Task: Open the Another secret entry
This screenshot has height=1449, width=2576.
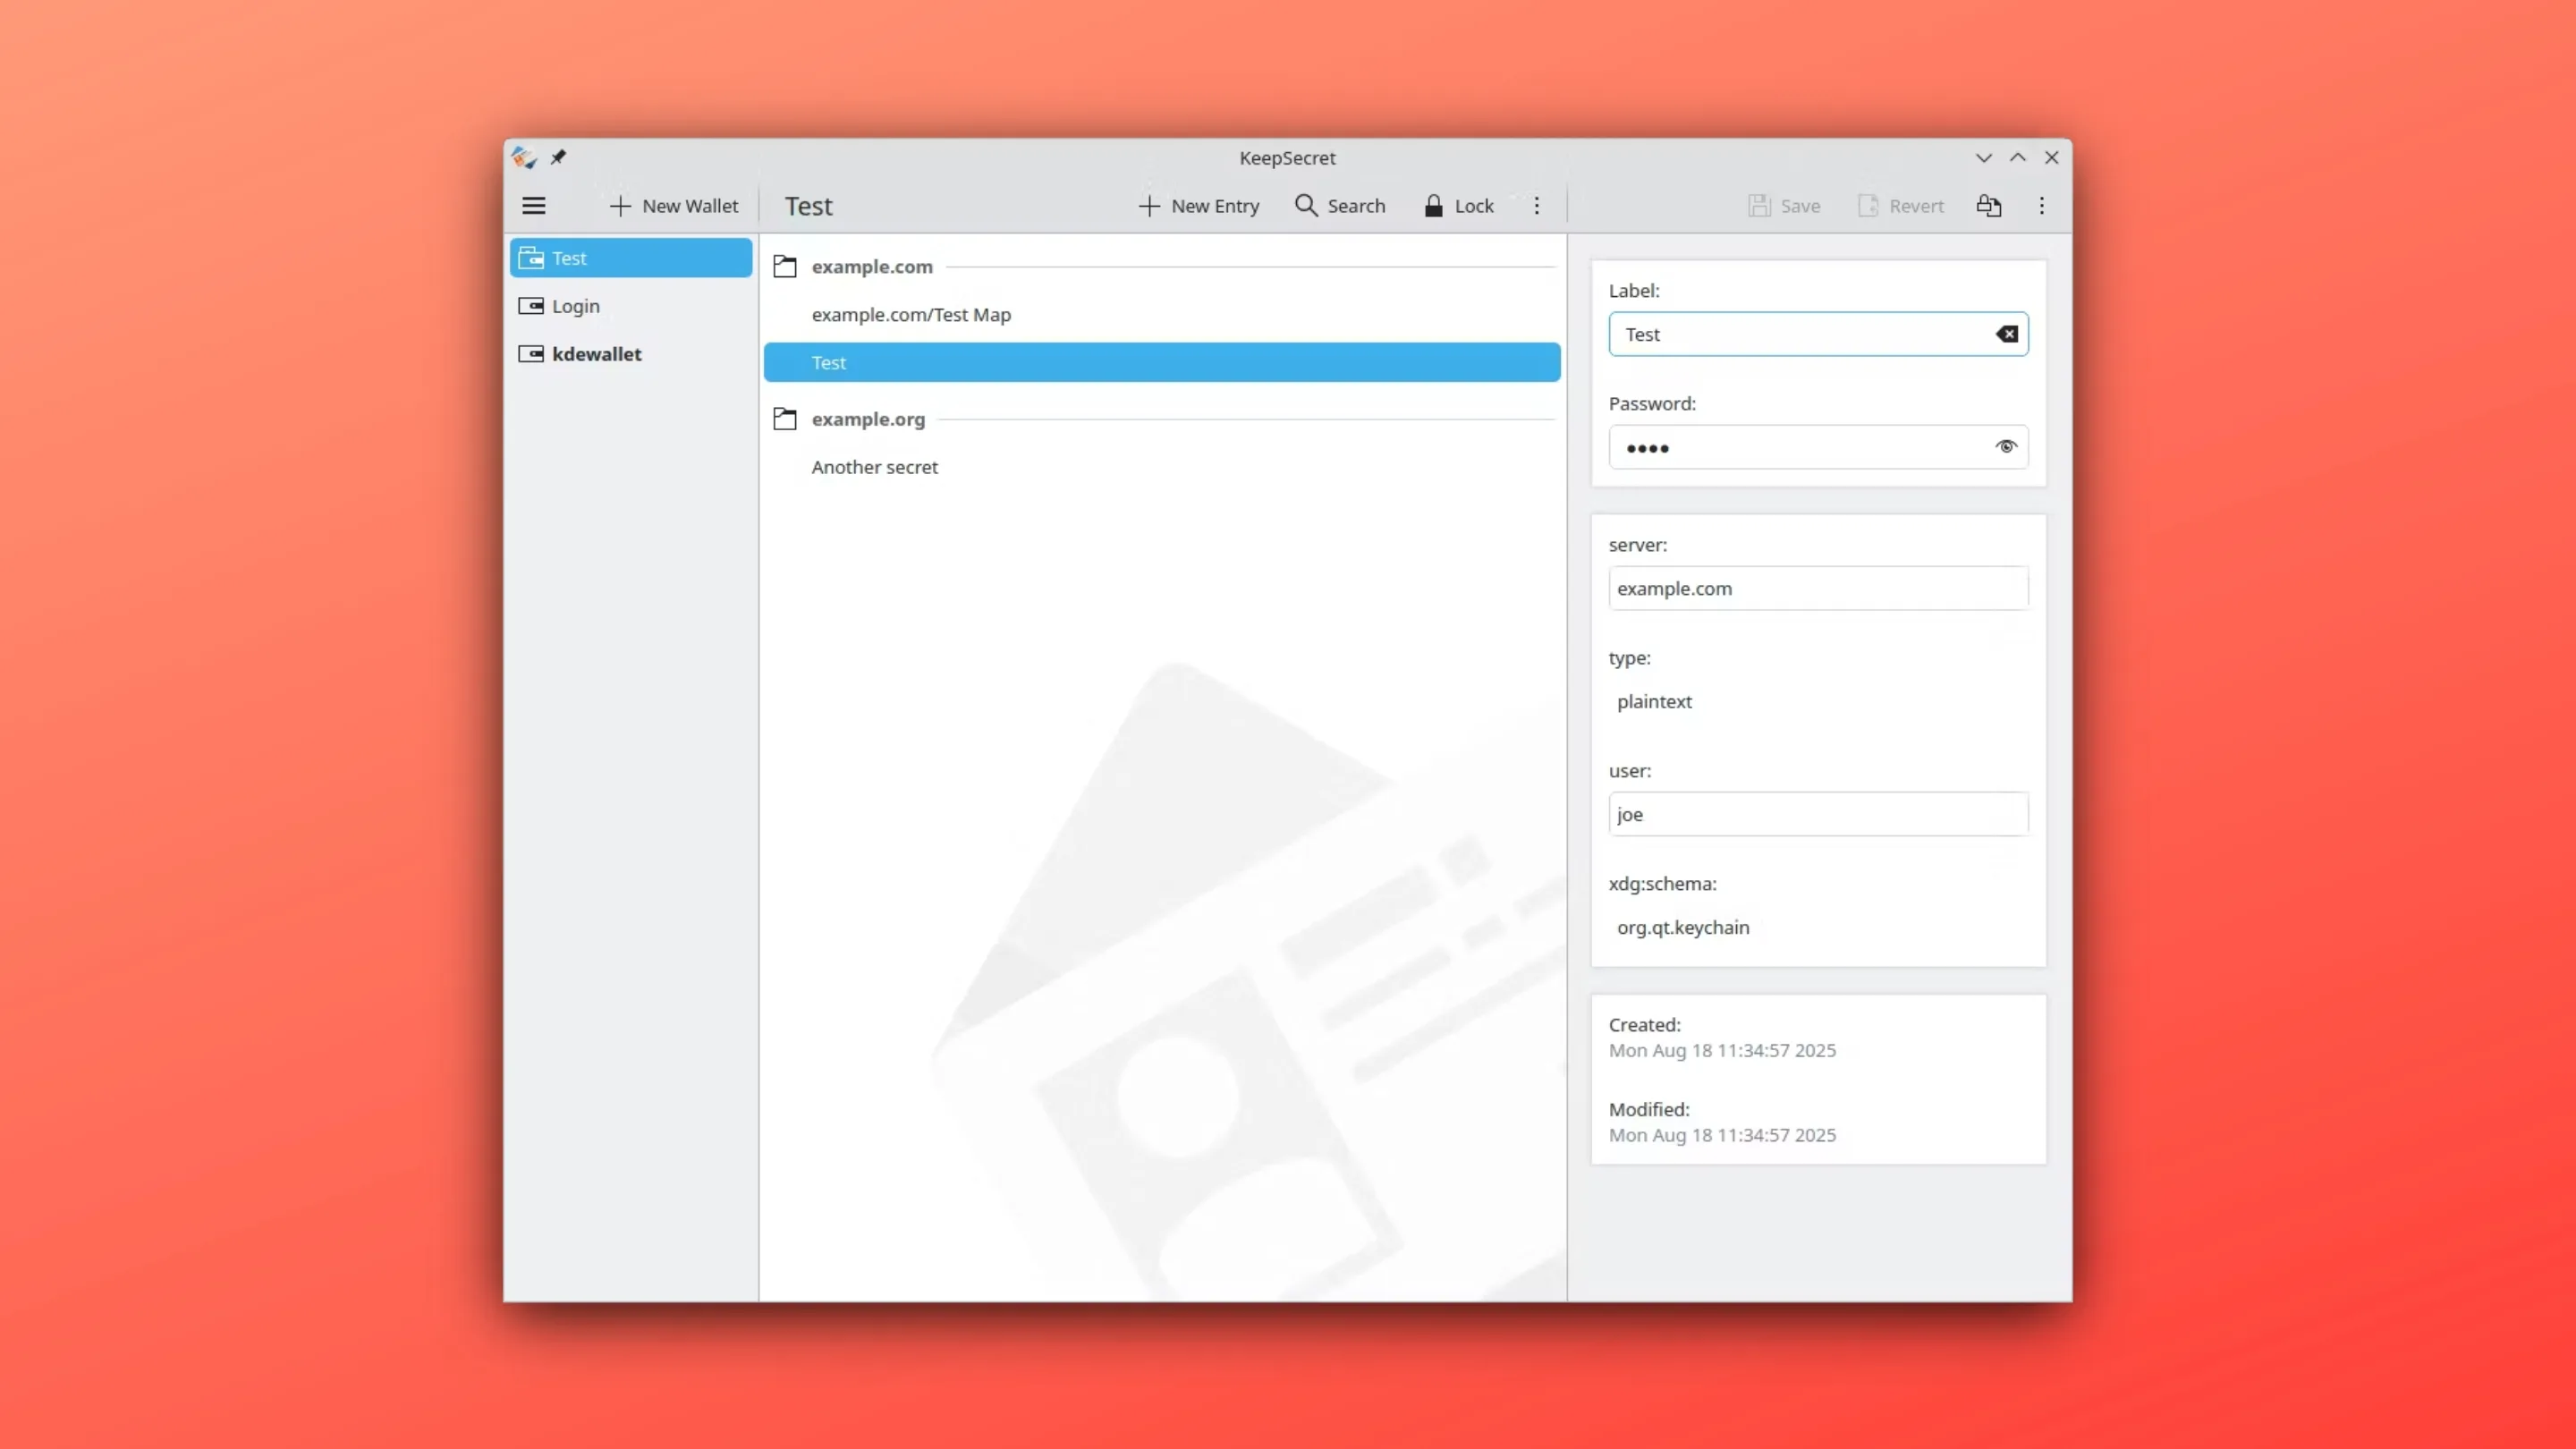Action: tap(1162, 467)
